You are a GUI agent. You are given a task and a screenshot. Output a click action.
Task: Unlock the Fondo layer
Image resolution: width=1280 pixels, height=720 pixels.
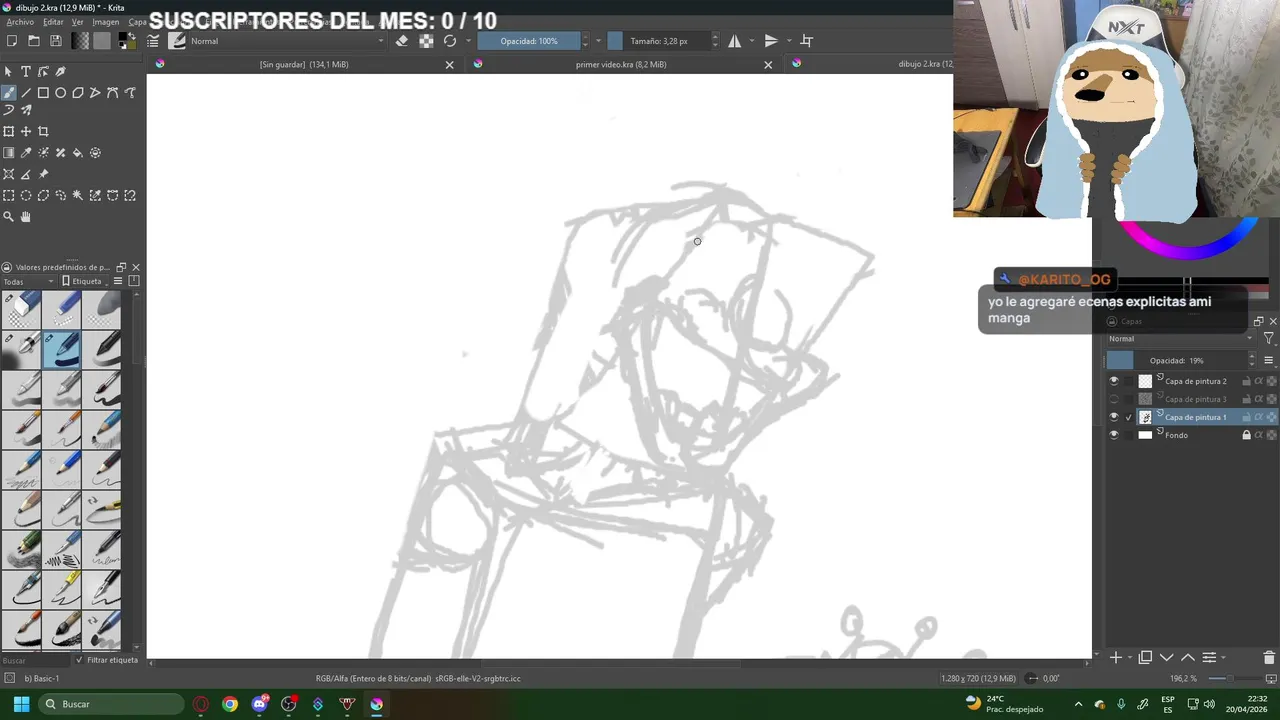[x=1246, y=435]
